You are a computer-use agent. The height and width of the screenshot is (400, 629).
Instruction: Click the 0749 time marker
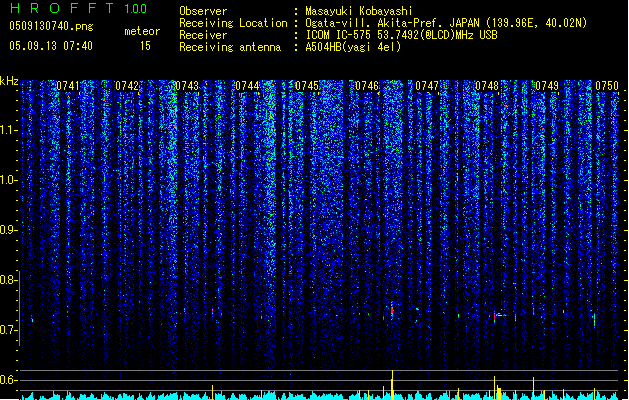[x=547, y=86]
